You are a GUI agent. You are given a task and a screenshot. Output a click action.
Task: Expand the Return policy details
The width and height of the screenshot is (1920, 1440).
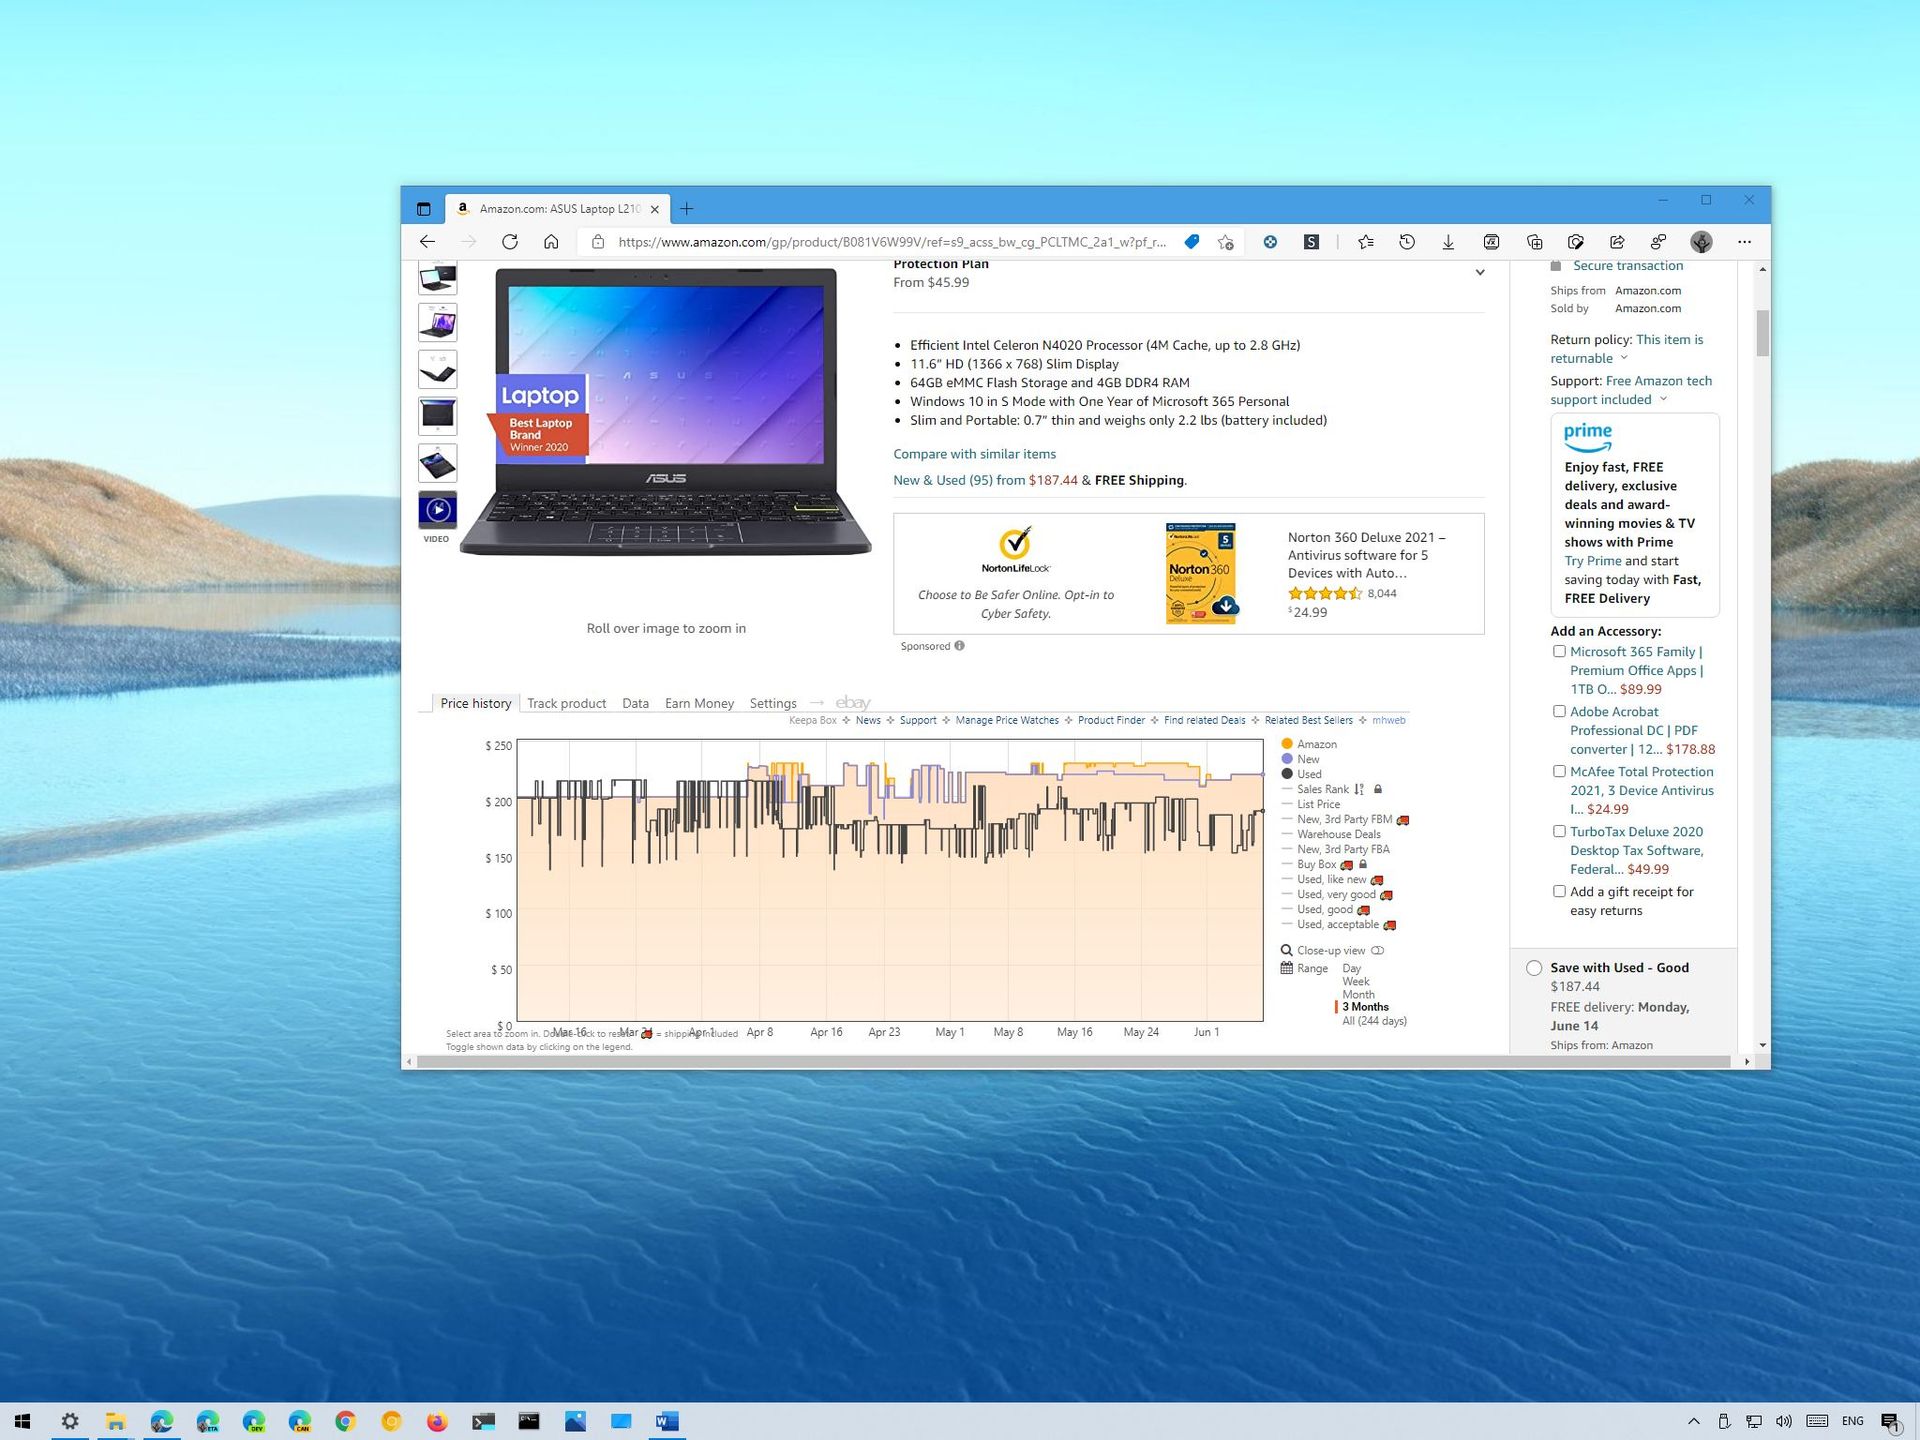coord(1624,358)
